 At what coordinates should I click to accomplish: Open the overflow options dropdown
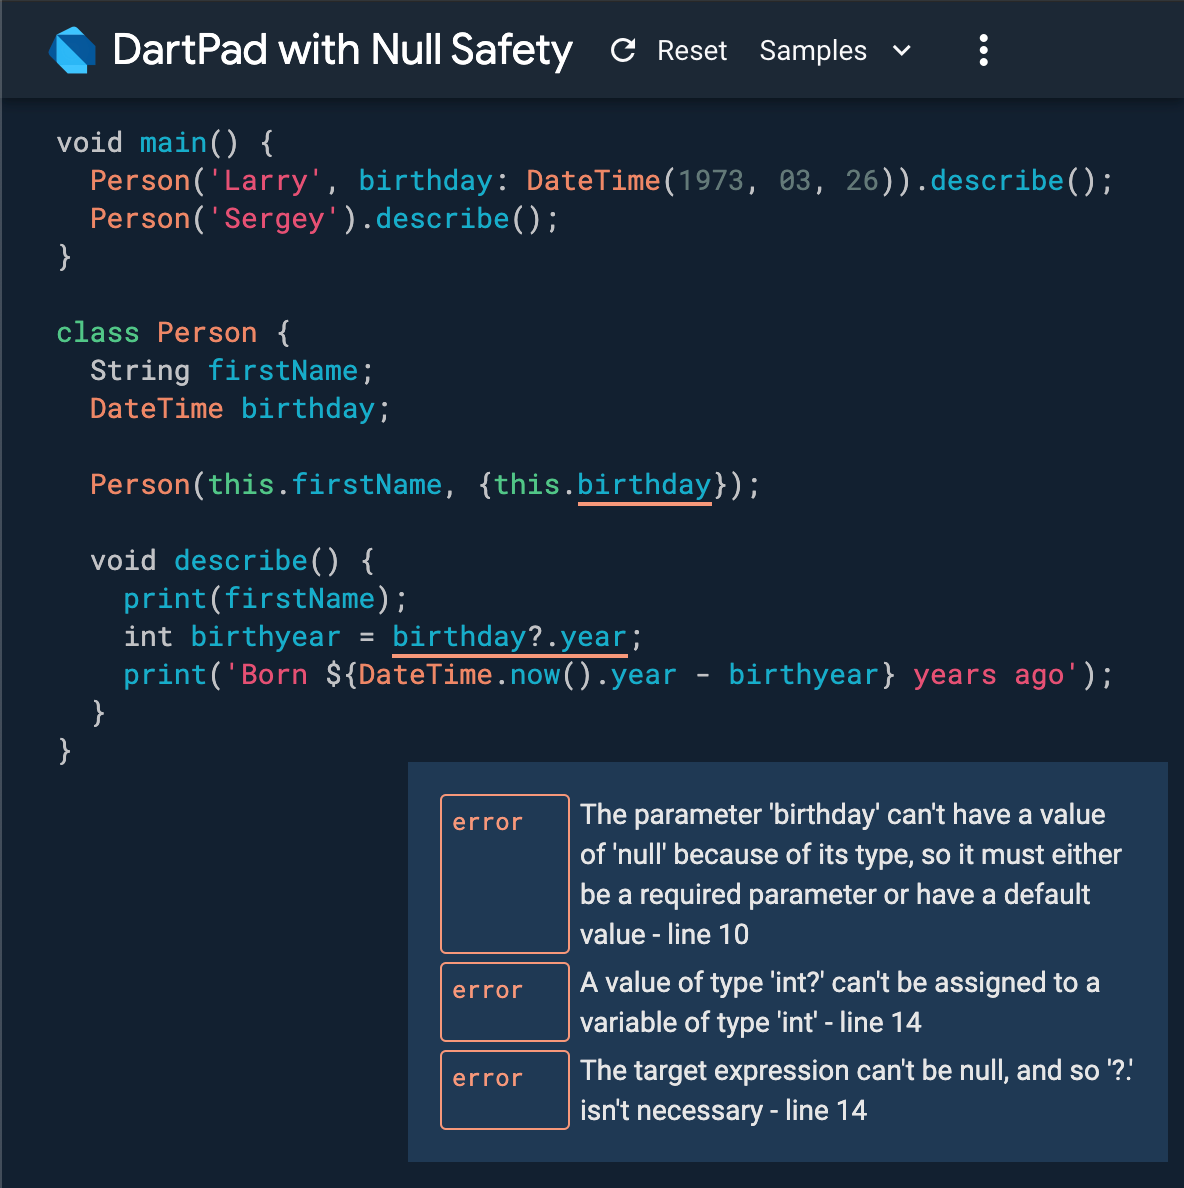click(983, 50)
